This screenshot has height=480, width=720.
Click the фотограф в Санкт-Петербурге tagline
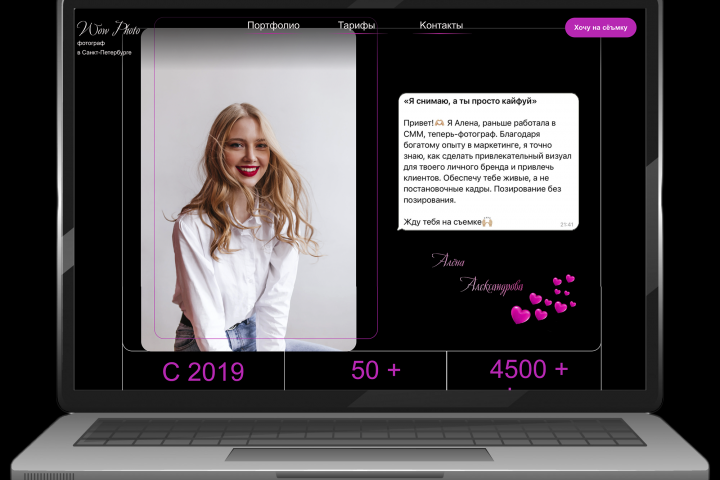104,48
